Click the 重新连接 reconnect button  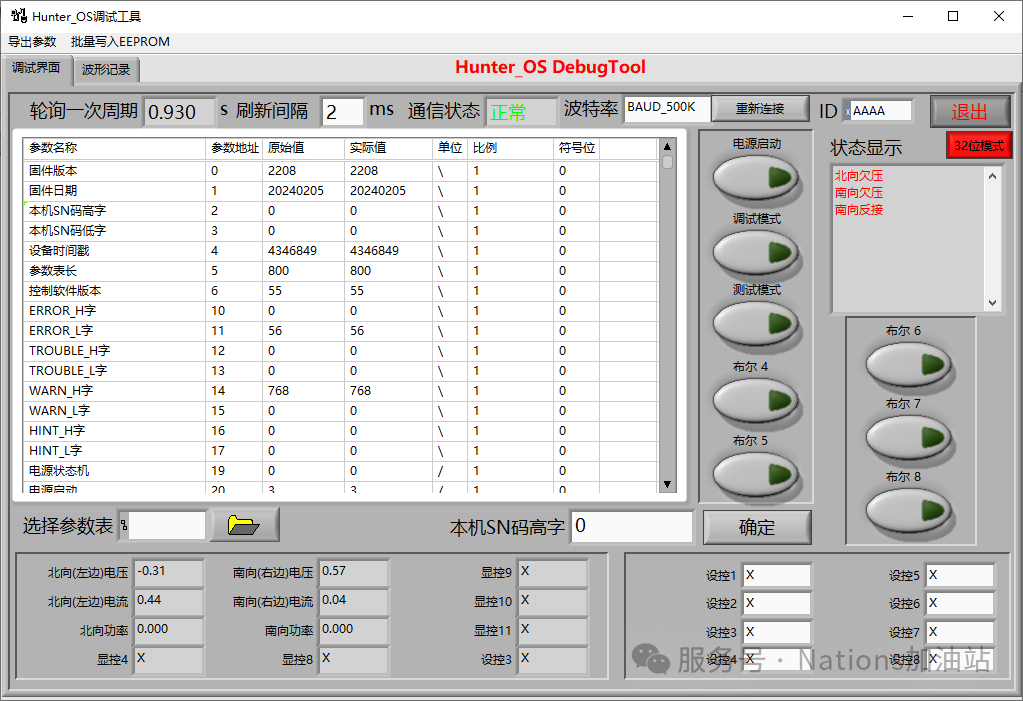(759, 108)
